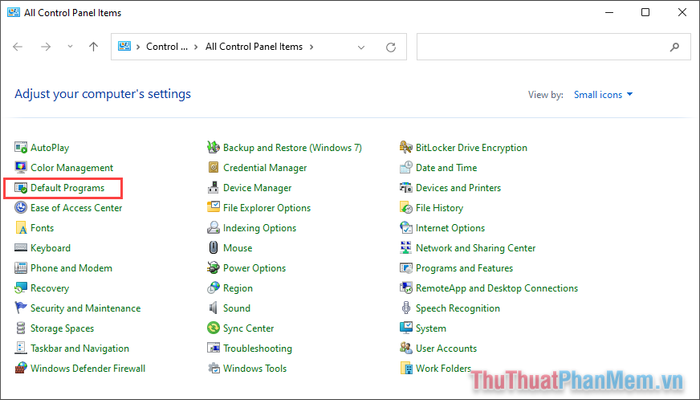Click the Credential Manager safe icon

[213, 167]
